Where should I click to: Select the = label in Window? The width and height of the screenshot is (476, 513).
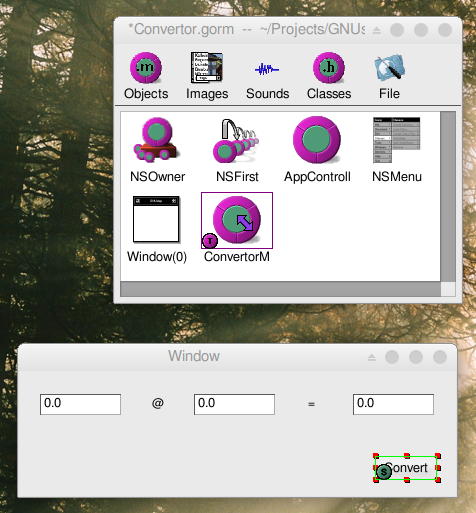click(x=311, y=404)
